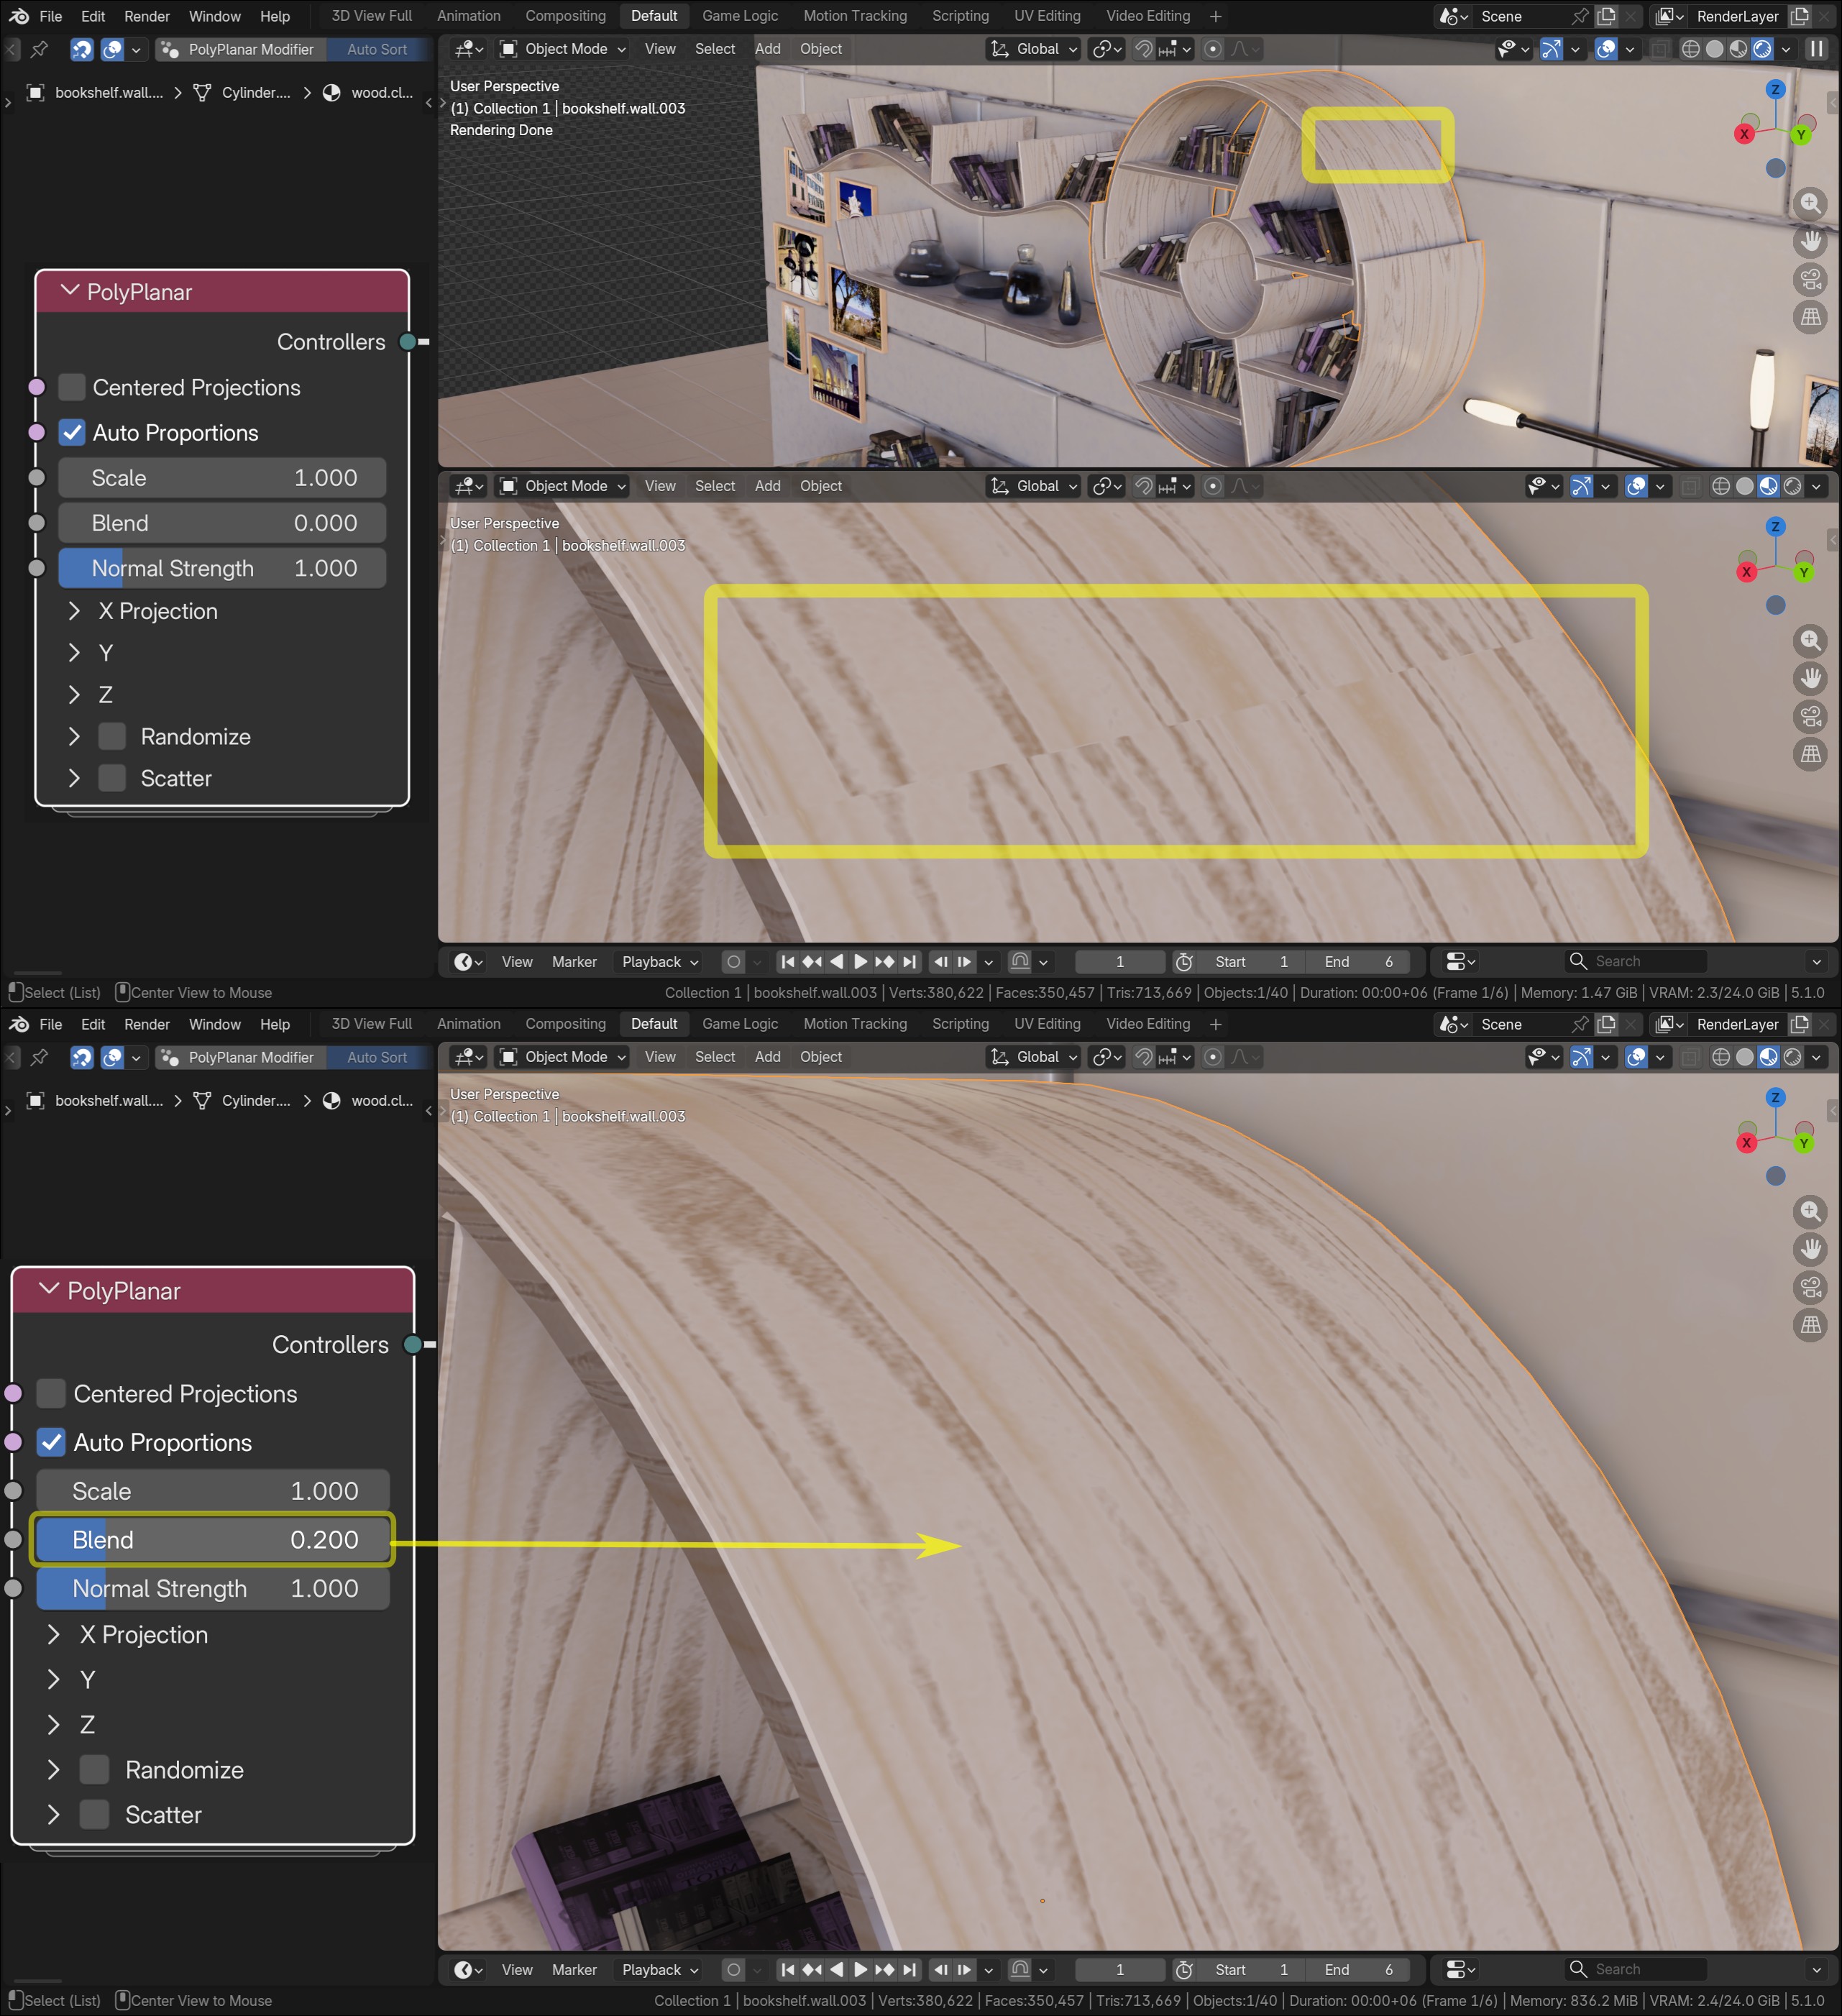Open Object Mode dropdown in Rendering Done viewport
This screenshot has height=2016, width=1842.
pos(563,49)
